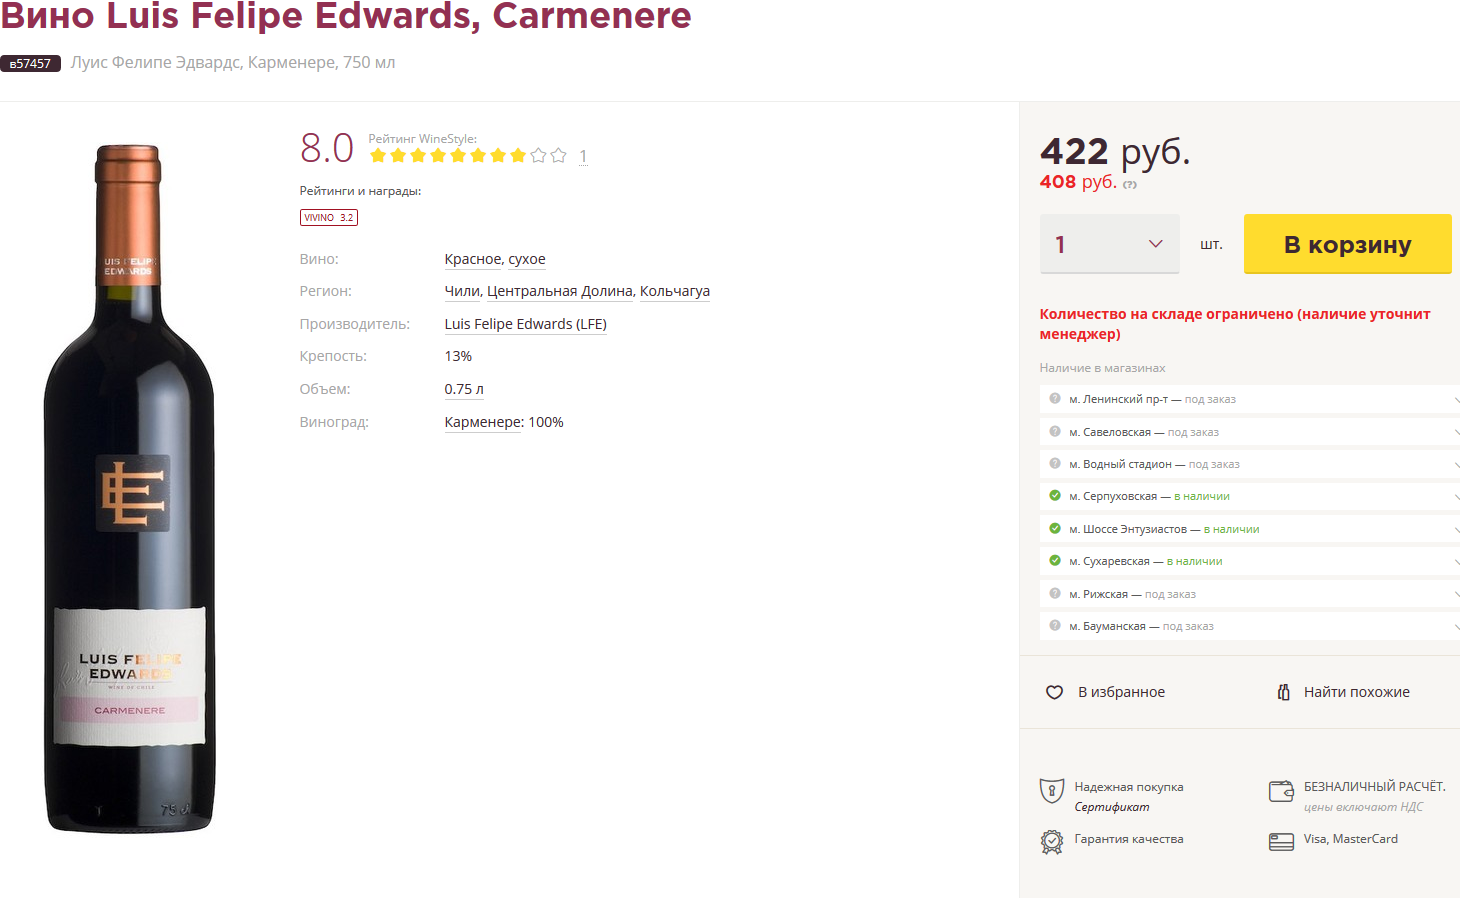Image resolution: width=1460 pixels, height=898 pixels.
Task: Click the shield icon for secure purchase
Action: (1052, 791)
